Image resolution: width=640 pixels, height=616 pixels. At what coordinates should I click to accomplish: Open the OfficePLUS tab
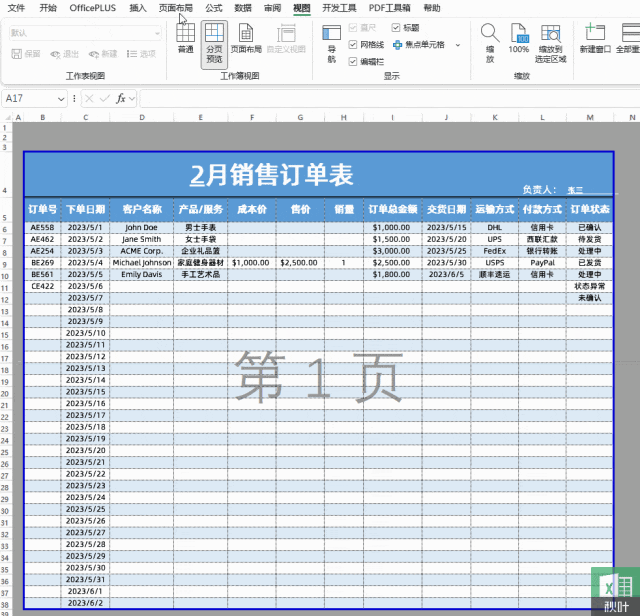pos(93,8)
